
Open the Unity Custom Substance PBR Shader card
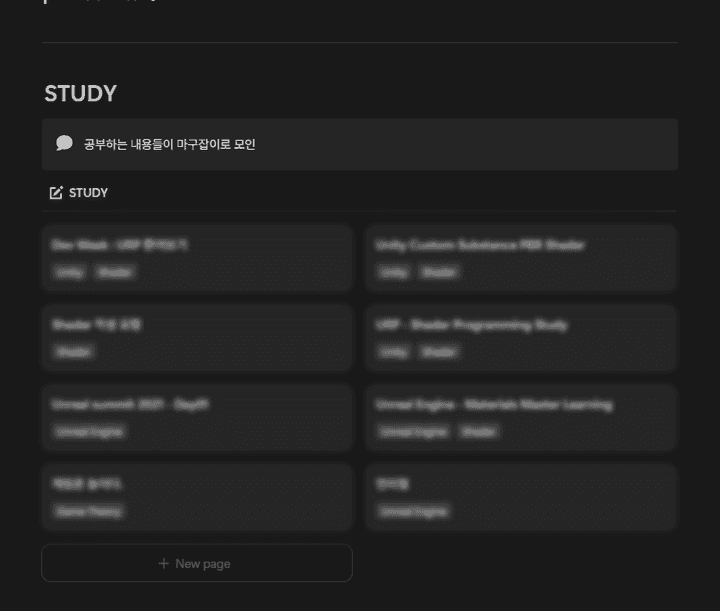522,258
